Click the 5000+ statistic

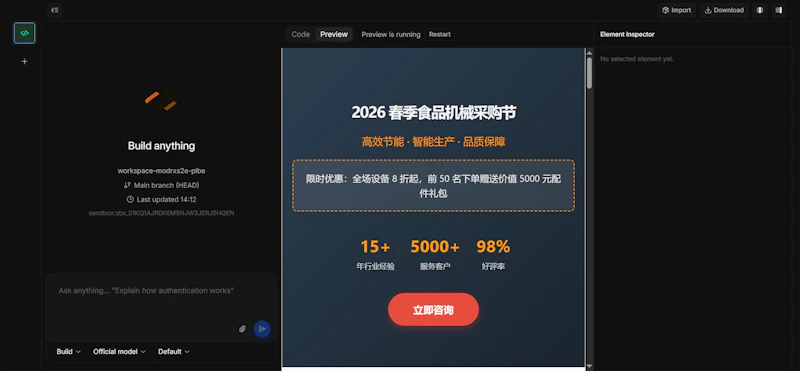435,247
